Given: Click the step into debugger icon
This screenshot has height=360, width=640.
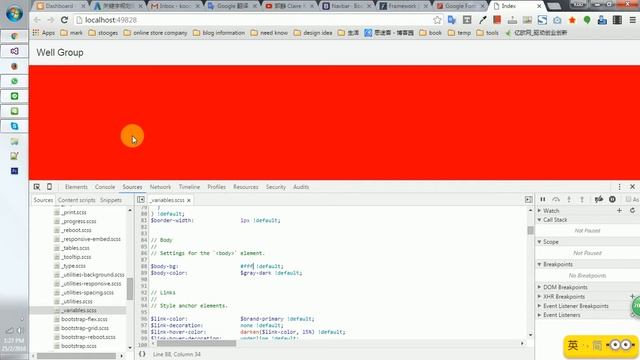Looking at the screenshot, I should click(x=569, y=199).
